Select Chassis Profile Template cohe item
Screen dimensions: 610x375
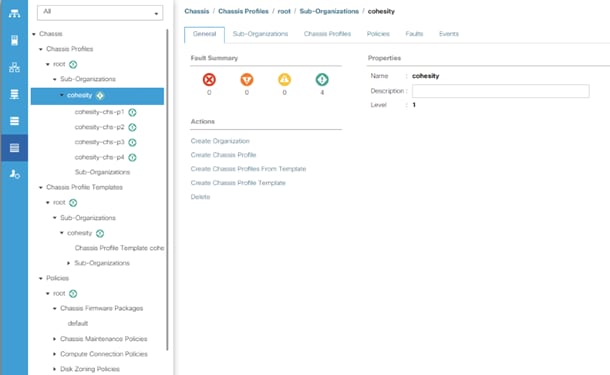[x=119, y=248]
